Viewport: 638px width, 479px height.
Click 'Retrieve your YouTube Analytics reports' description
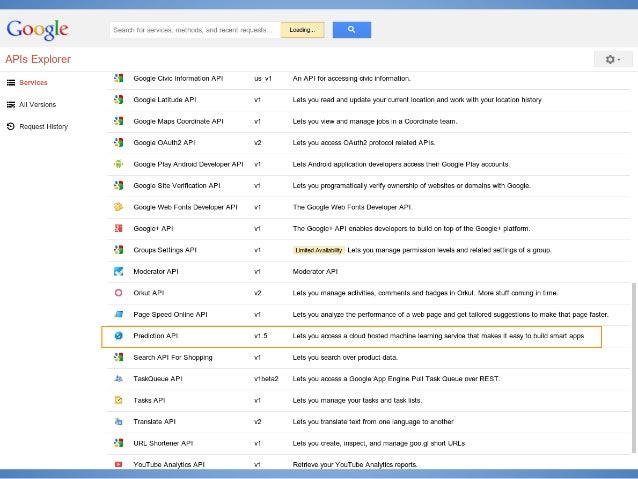click(x=355, y=464)
